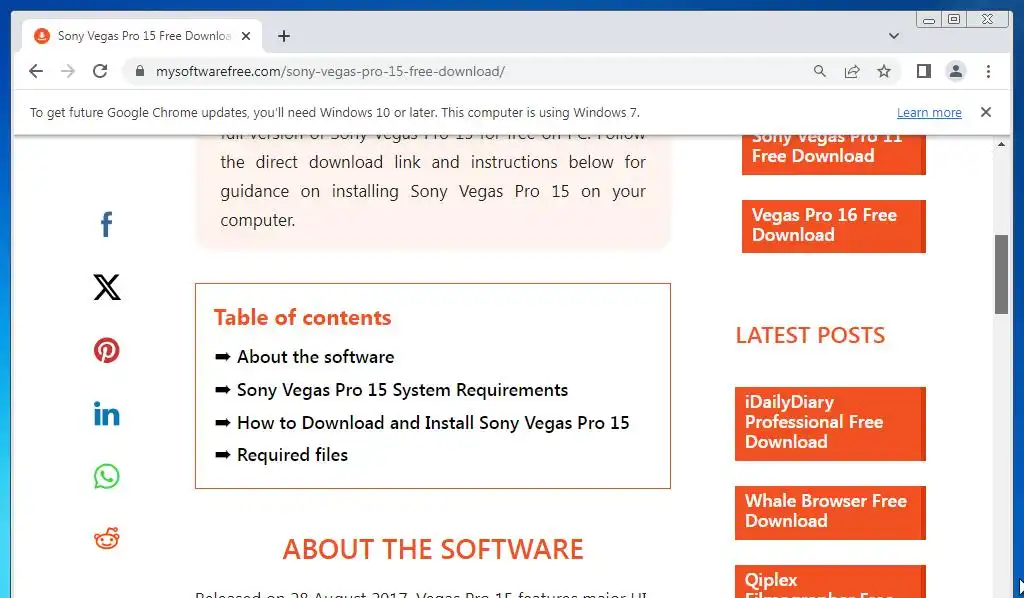Share page via X (Twitter) icon

[x=106, y=287]
